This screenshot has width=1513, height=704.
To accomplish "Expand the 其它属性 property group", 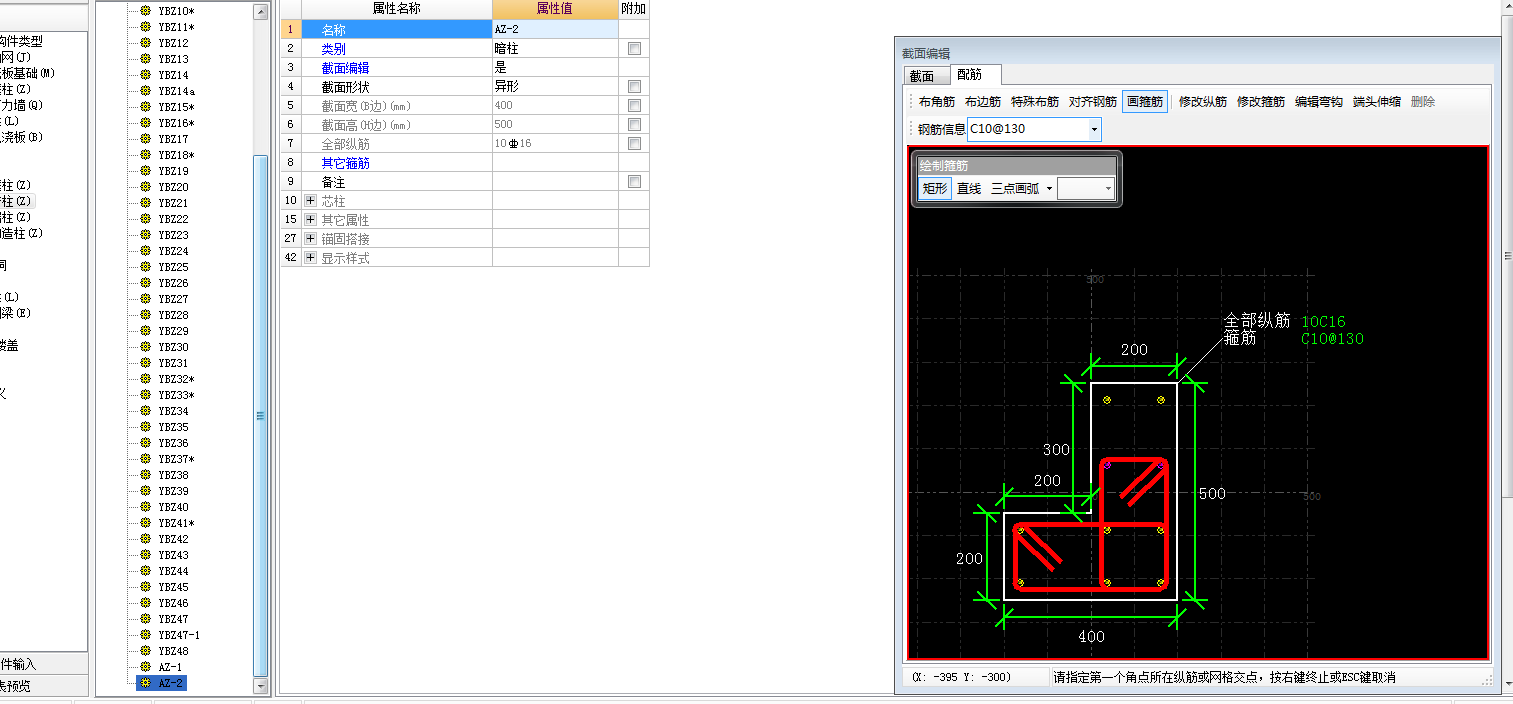I will (x=310, y=220).
